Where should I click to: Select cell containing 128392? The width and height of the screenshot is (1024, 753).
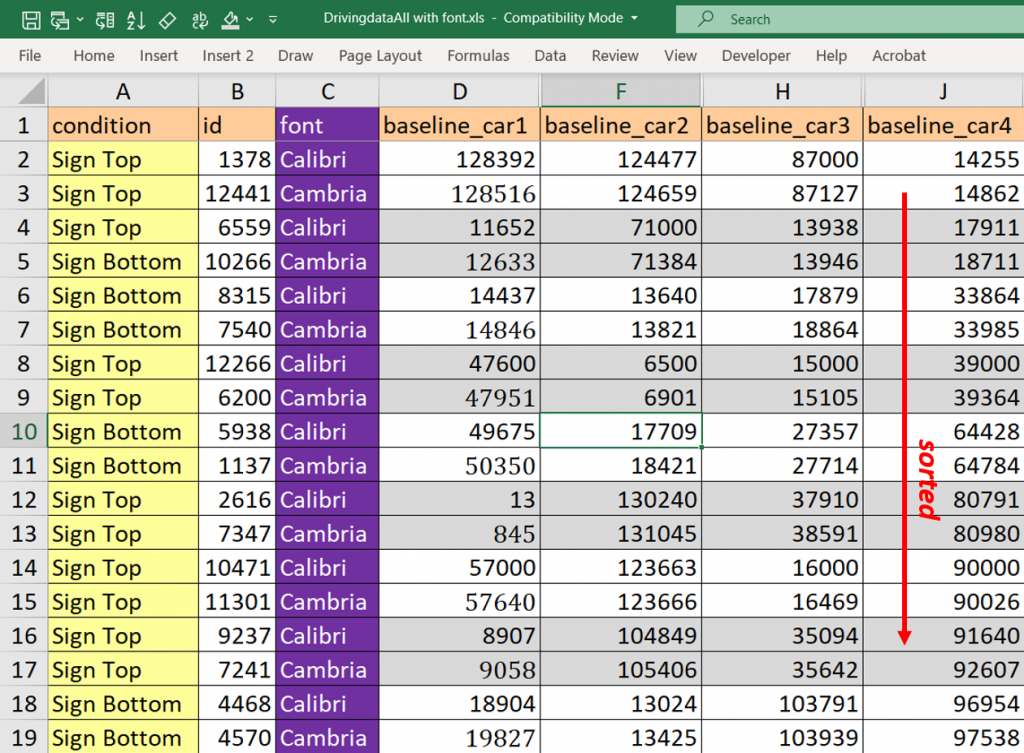[460, 159]
